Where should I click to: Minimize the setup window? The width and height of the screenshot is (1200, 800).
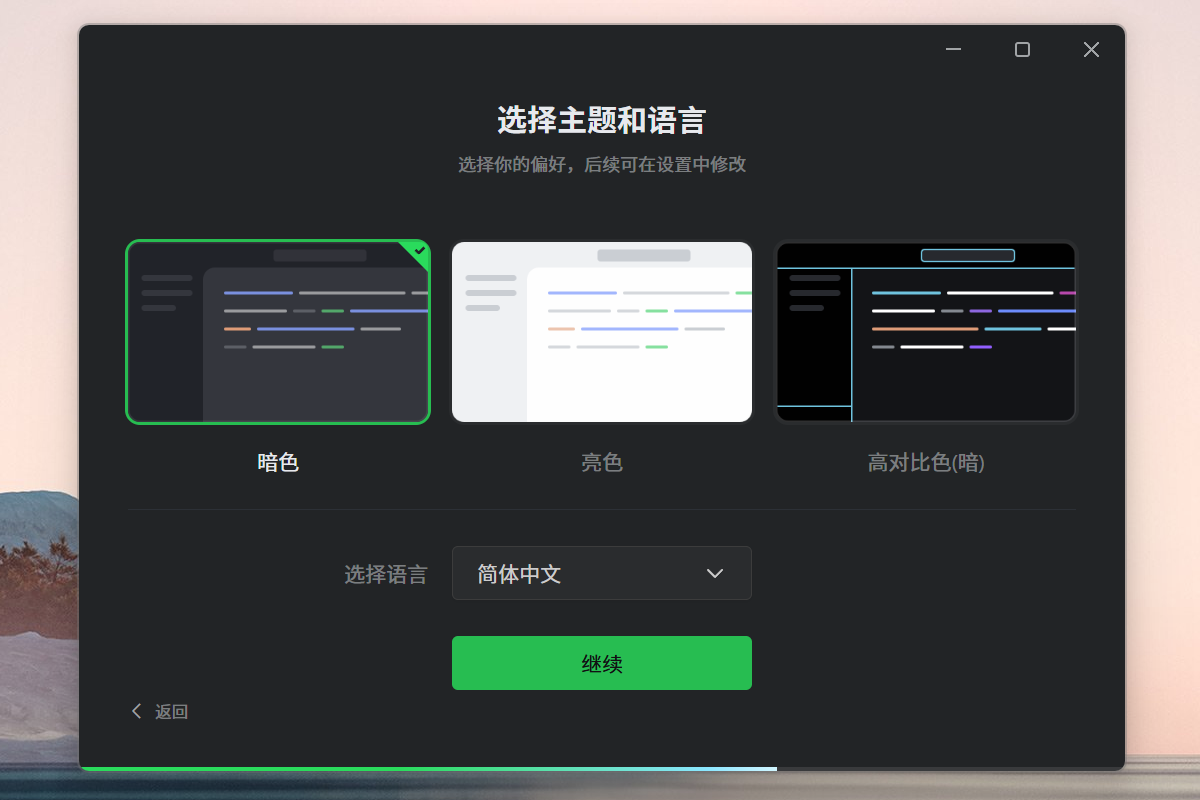point(954,50)
